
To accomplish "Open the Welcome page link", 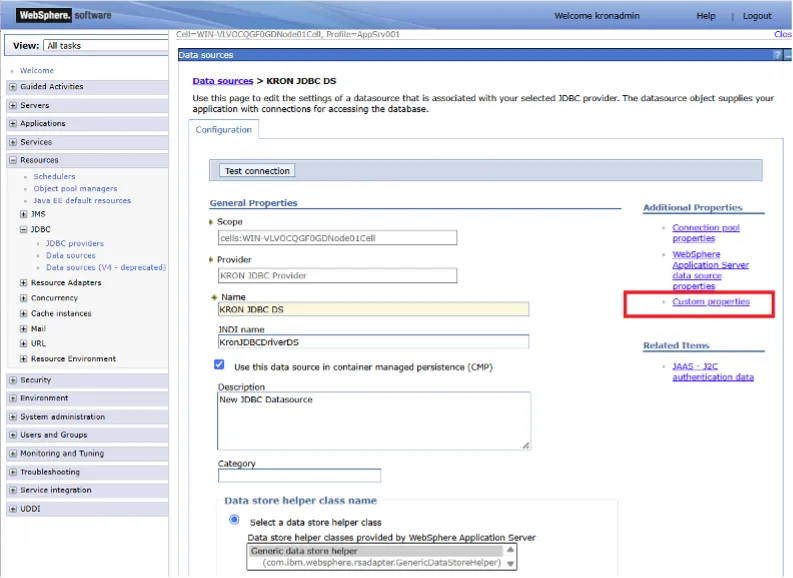I will tap(37, 71).
